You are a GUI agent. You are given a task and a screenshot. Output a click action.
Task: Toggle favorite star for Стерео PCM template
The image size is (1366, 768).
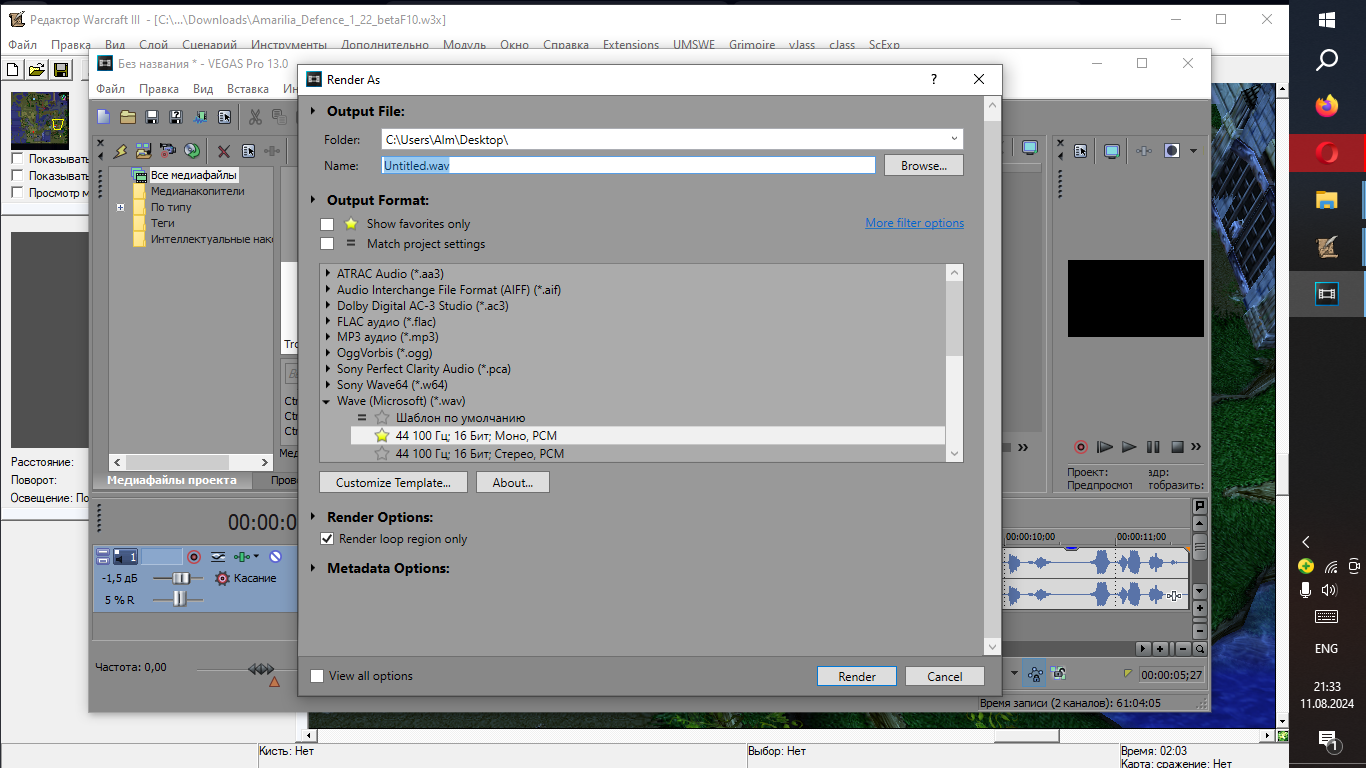tap(381, 454)
